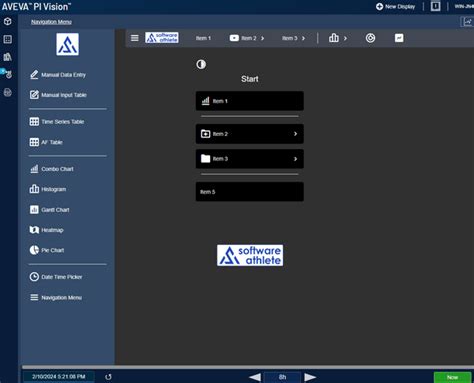Expand Item 2 in the top navigation bar
Screen dimensions: 474x383
coord(247,38)
